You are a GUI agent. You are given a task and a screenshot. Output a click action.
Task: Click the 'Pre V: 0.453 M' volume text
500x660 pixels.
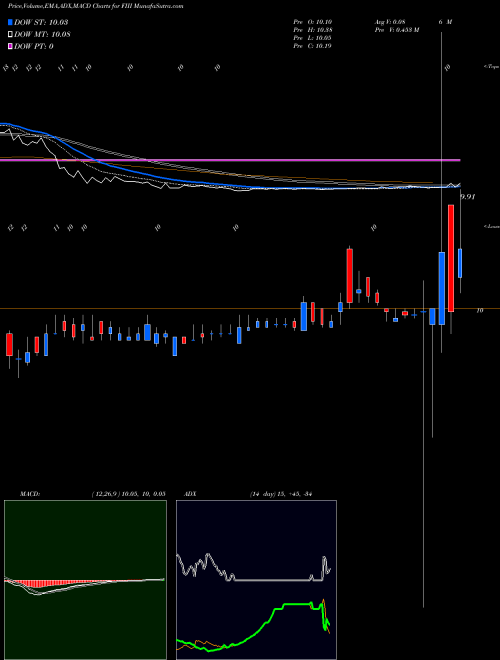(397, 30)
